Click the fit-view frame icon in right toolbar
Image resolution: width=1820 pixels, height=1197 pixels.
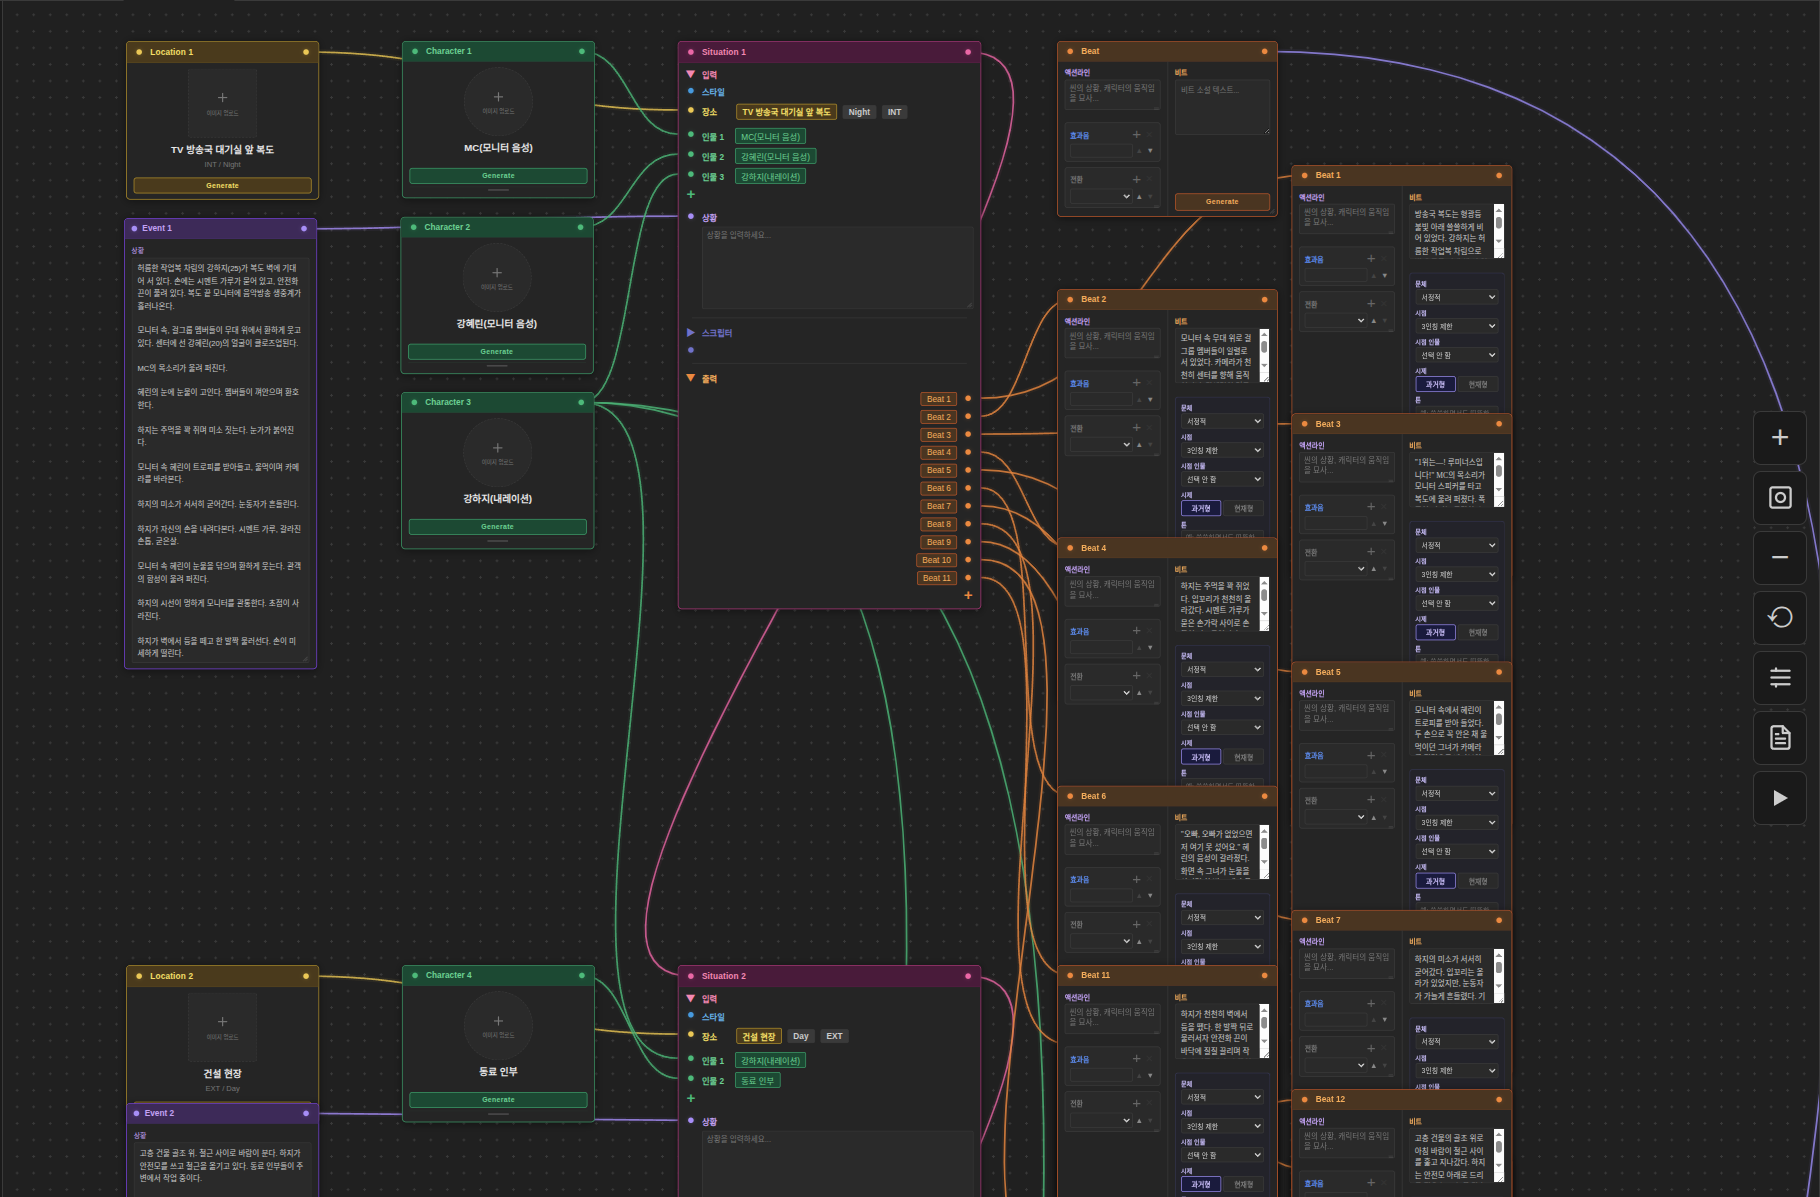coord(1780,498)
